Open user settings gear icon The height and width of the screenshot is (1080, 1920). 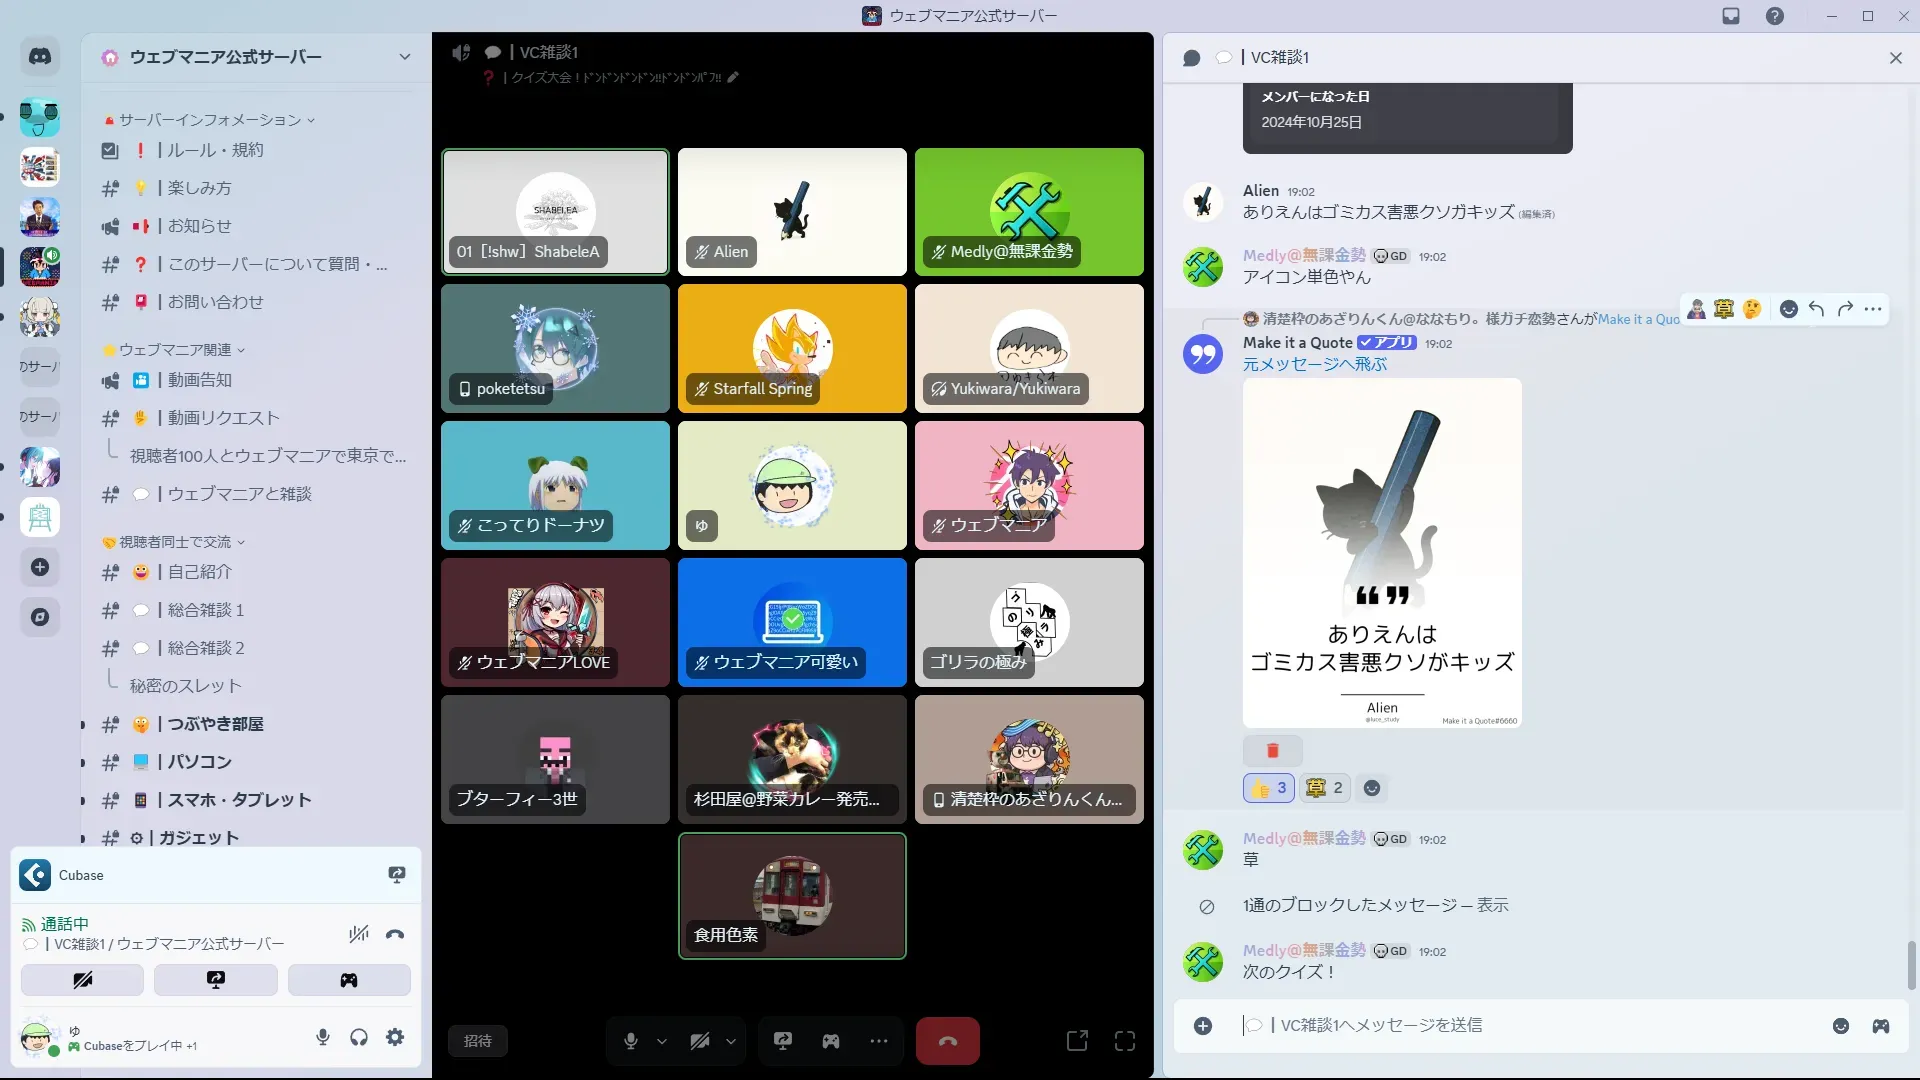(395, 1037)
